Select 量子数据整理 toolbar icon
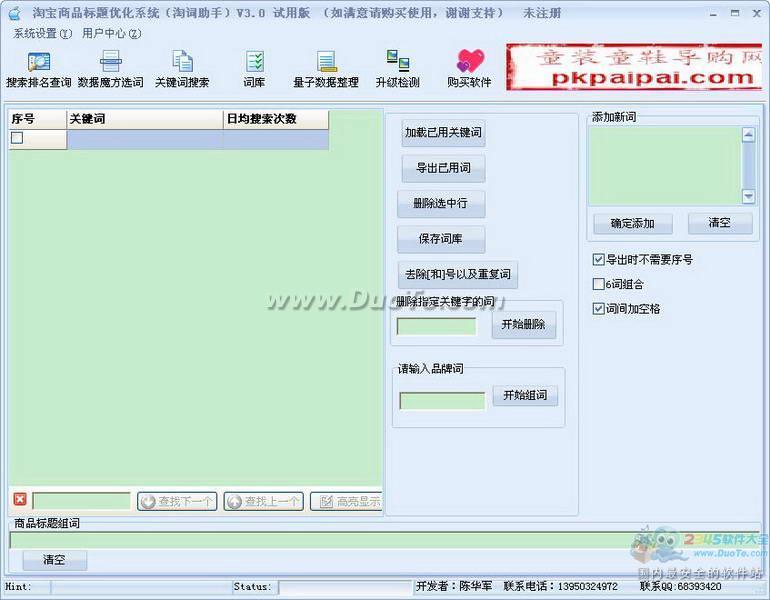 (x=325, y=68)
